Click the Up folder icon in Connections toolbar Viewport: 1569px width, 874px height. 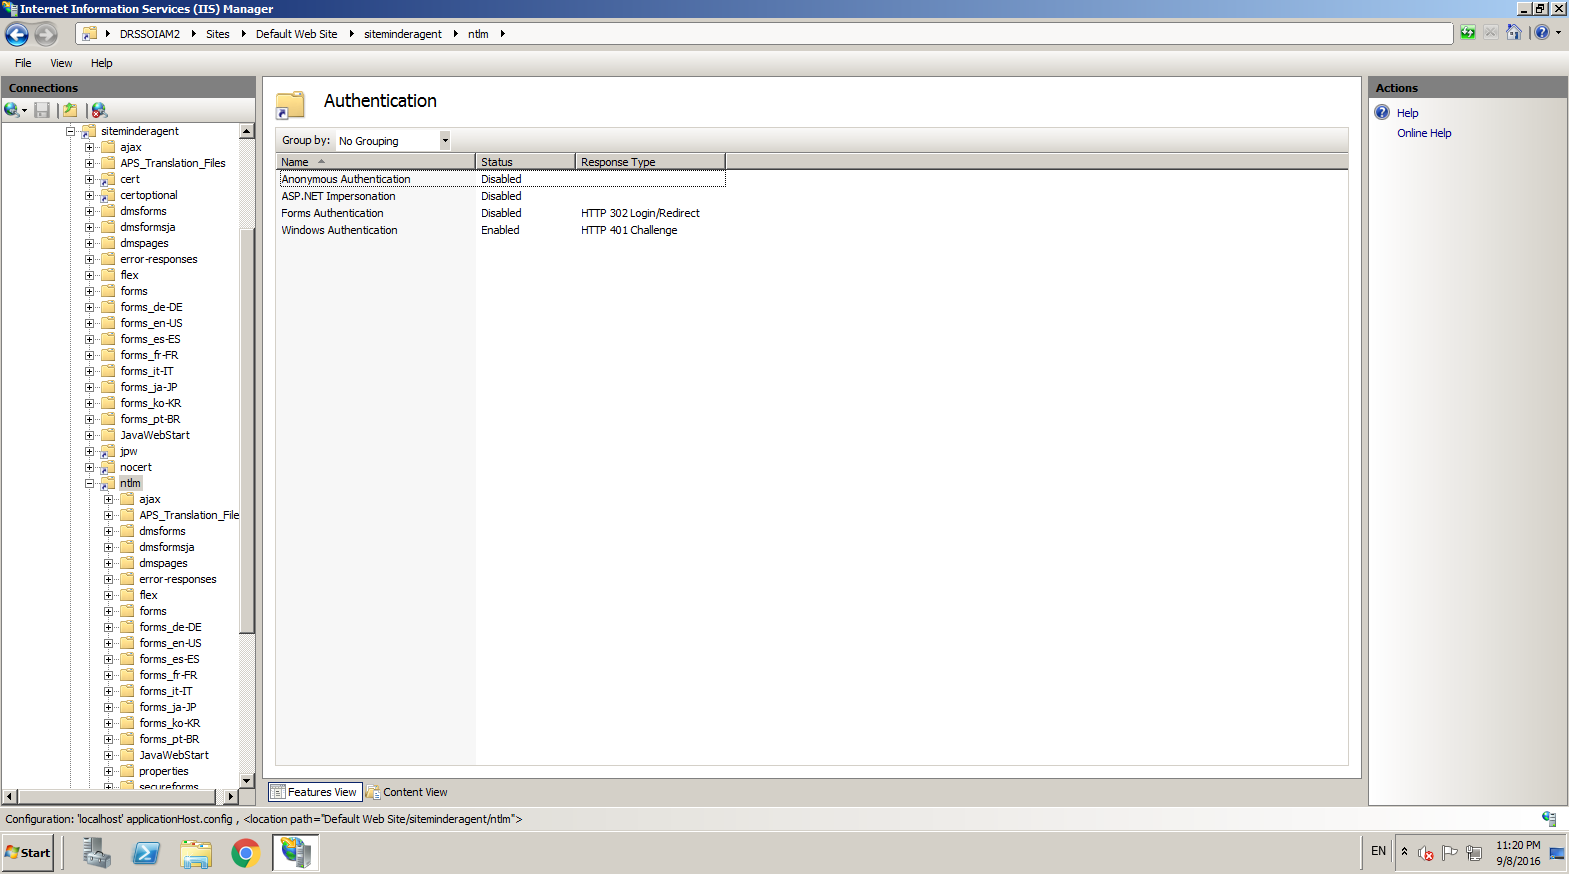(x=70, y=110)
